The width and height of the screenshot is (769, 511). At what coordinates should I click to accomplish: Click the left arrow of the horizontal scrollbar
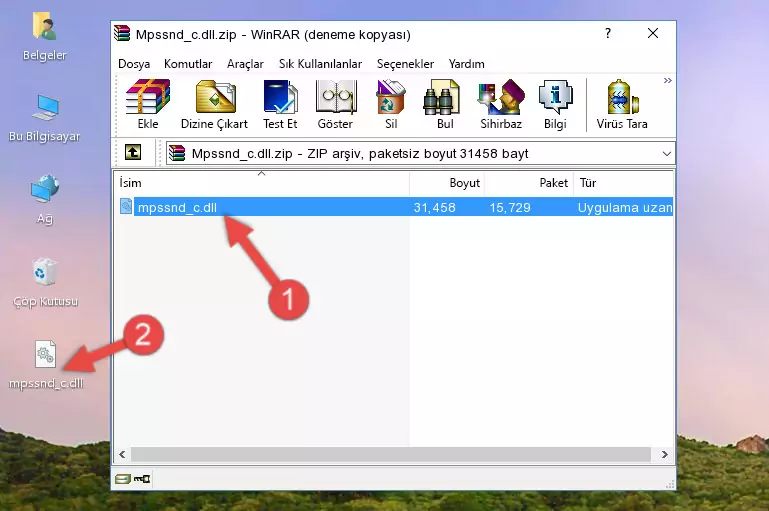click(122, 455)
